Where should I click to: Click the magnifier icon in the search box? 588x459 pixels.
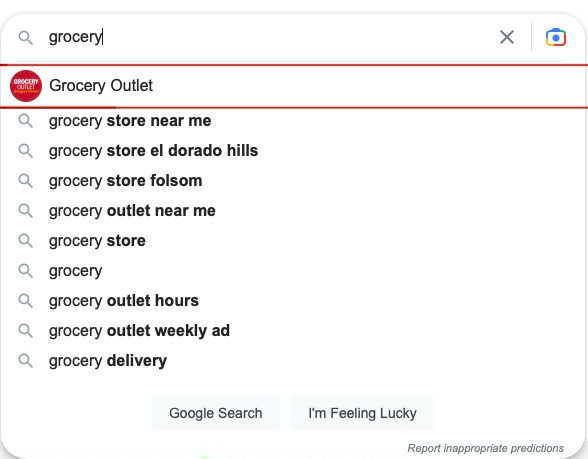click(x=26, y=38)
